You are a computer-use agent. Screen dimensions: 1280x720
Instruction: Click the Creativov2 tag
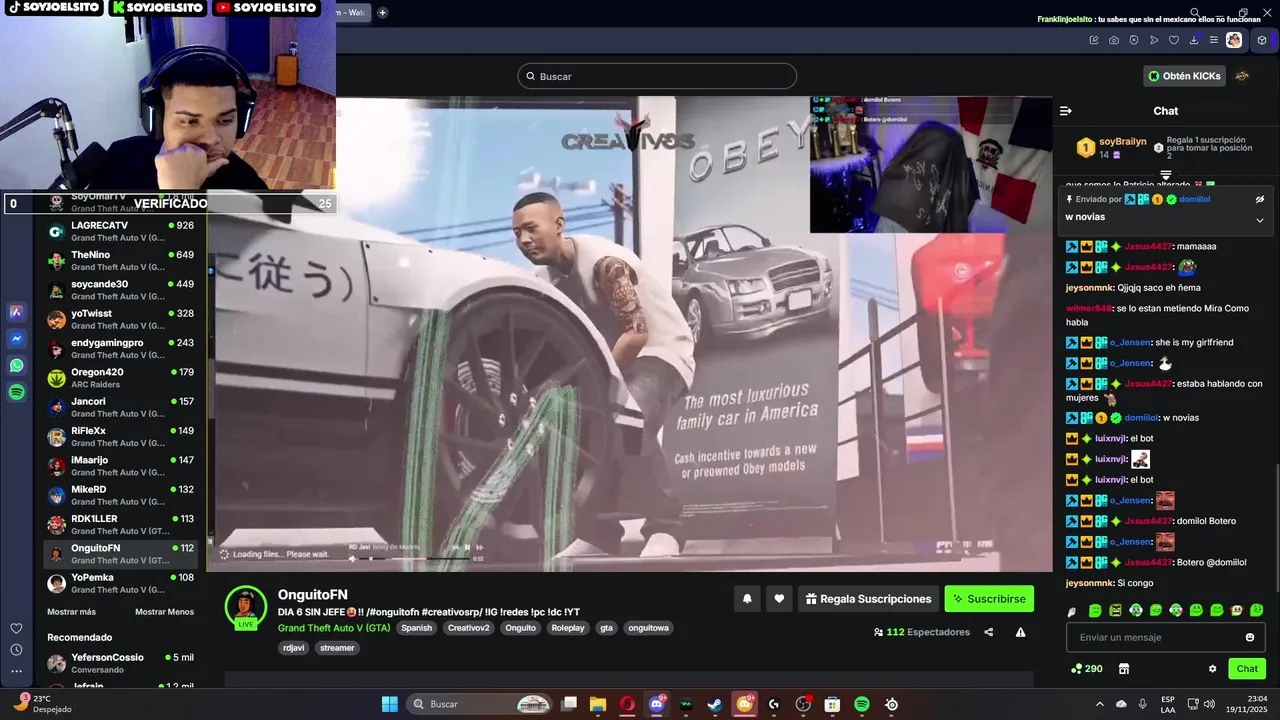(x=469, y=628)
